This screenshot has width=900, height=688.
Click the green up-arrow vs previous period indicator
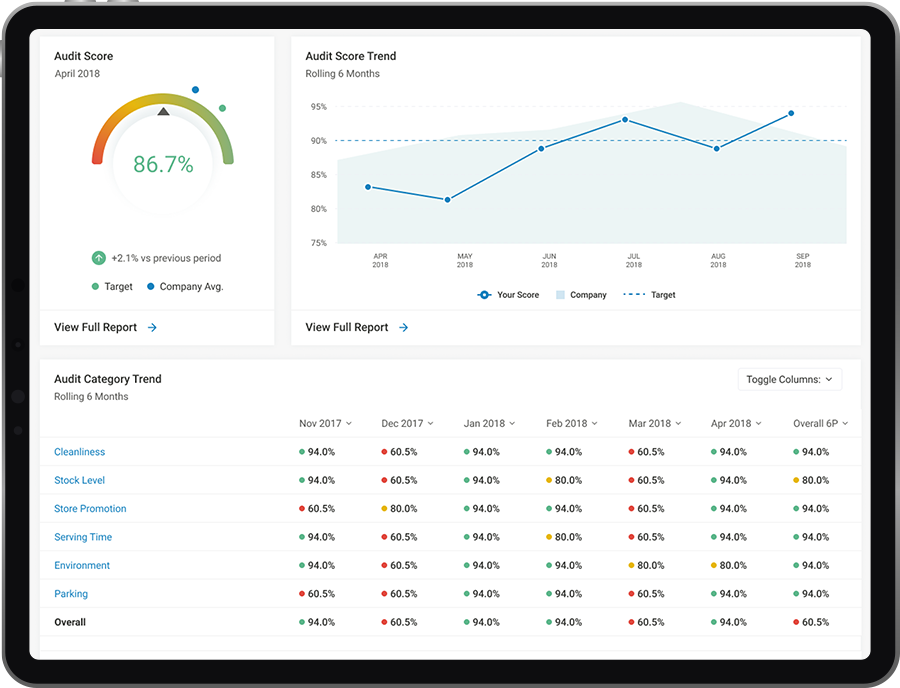[99, 258]
